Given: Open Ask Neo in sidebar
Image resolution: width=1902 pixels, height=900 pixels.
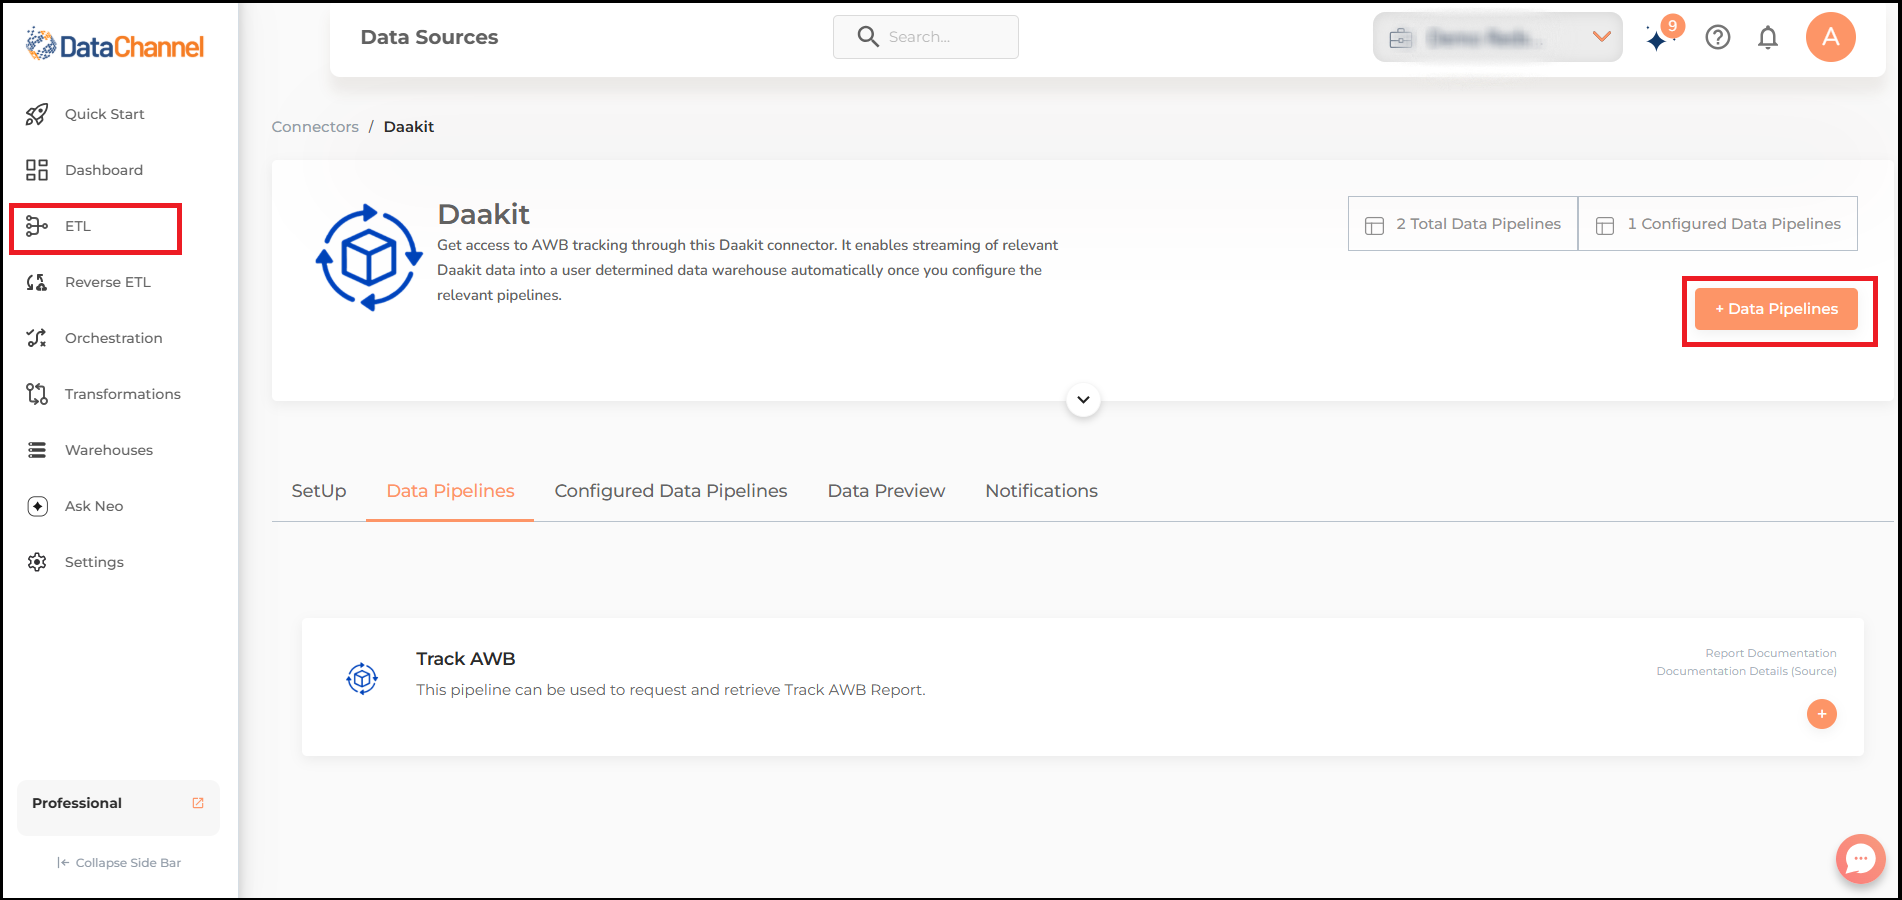Looking at the screenshot, I should 94,506.
